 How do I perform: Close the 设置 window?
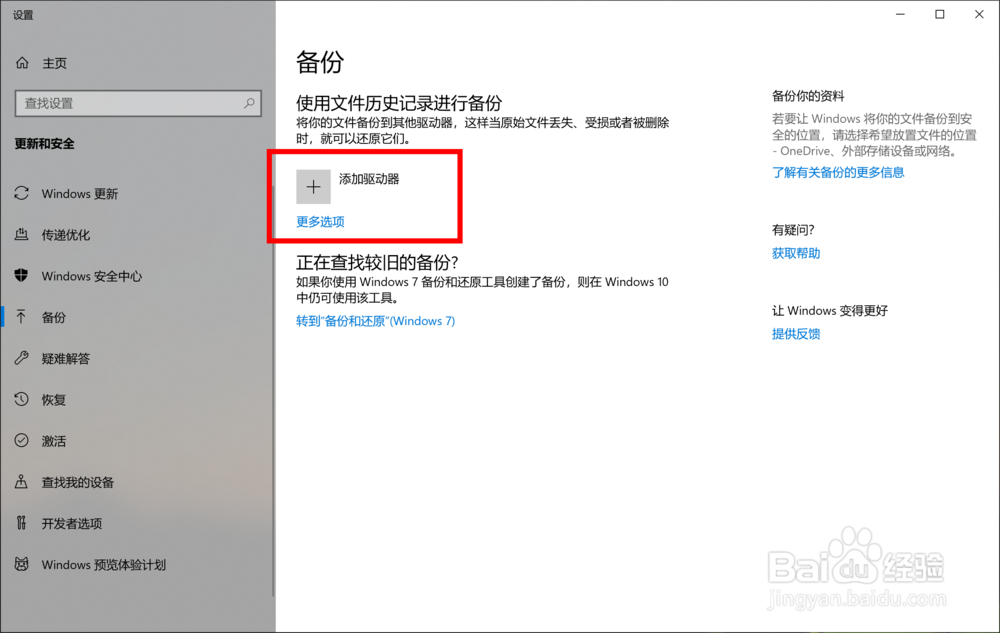point(979,14)
